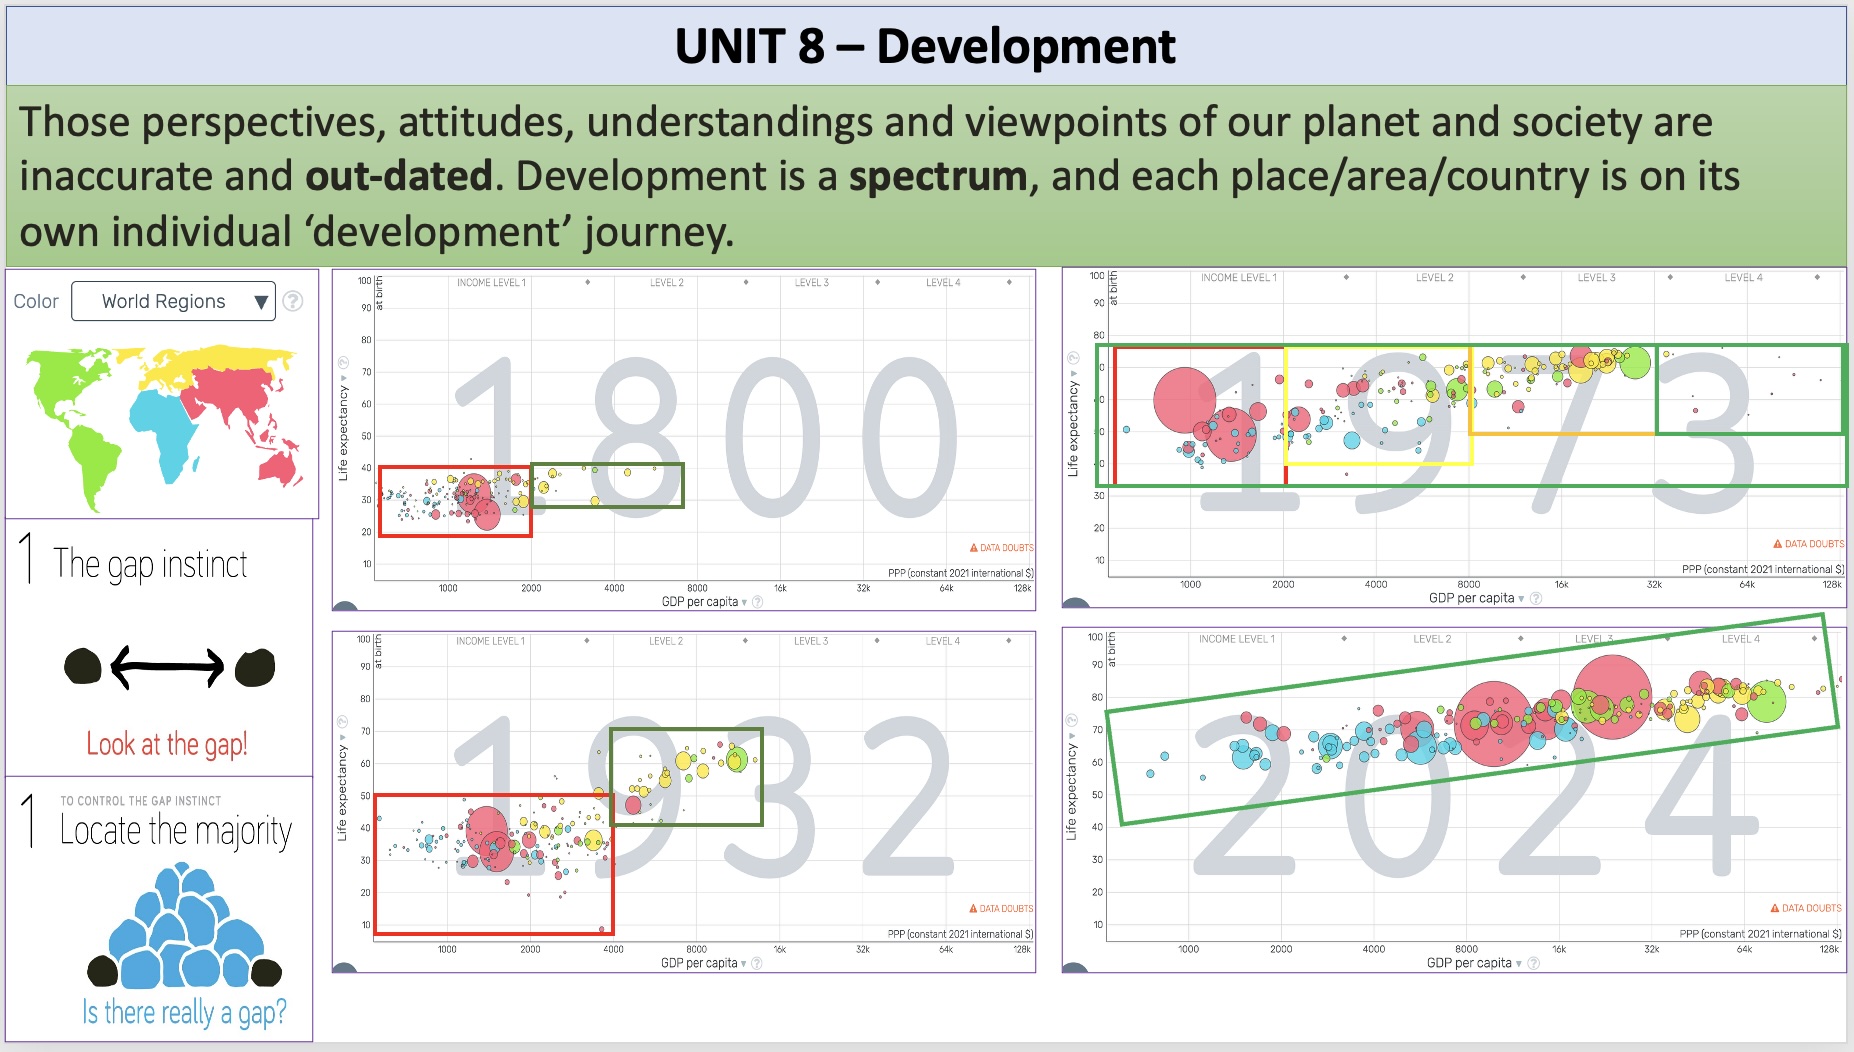Click the 'Look at the gap!' text

167,744
